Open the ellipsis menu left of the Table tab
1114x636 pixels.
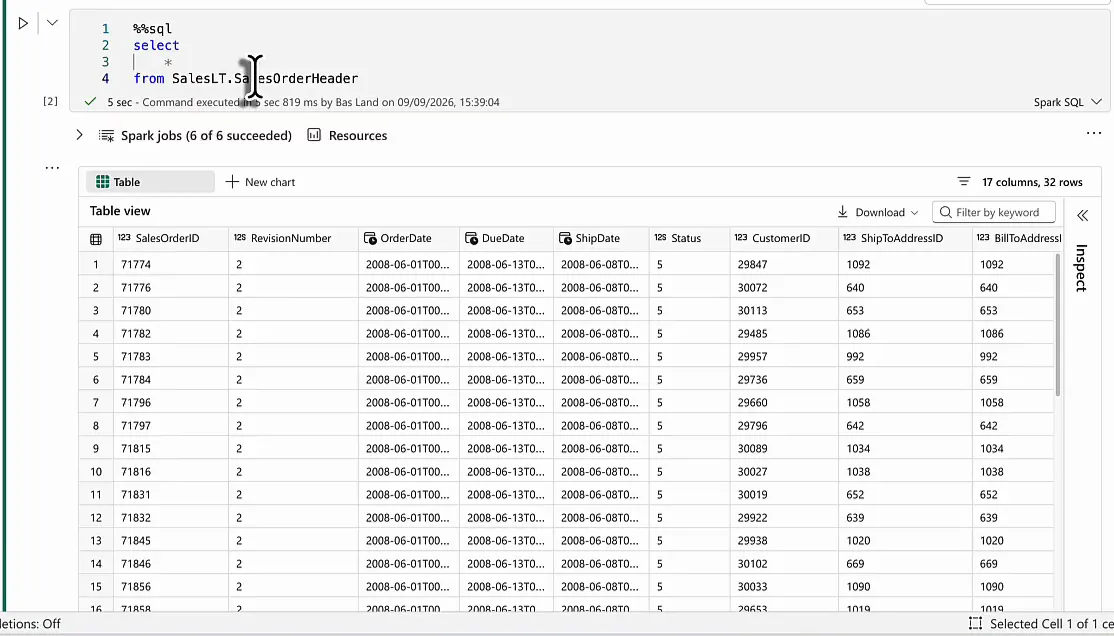(52, 168)
